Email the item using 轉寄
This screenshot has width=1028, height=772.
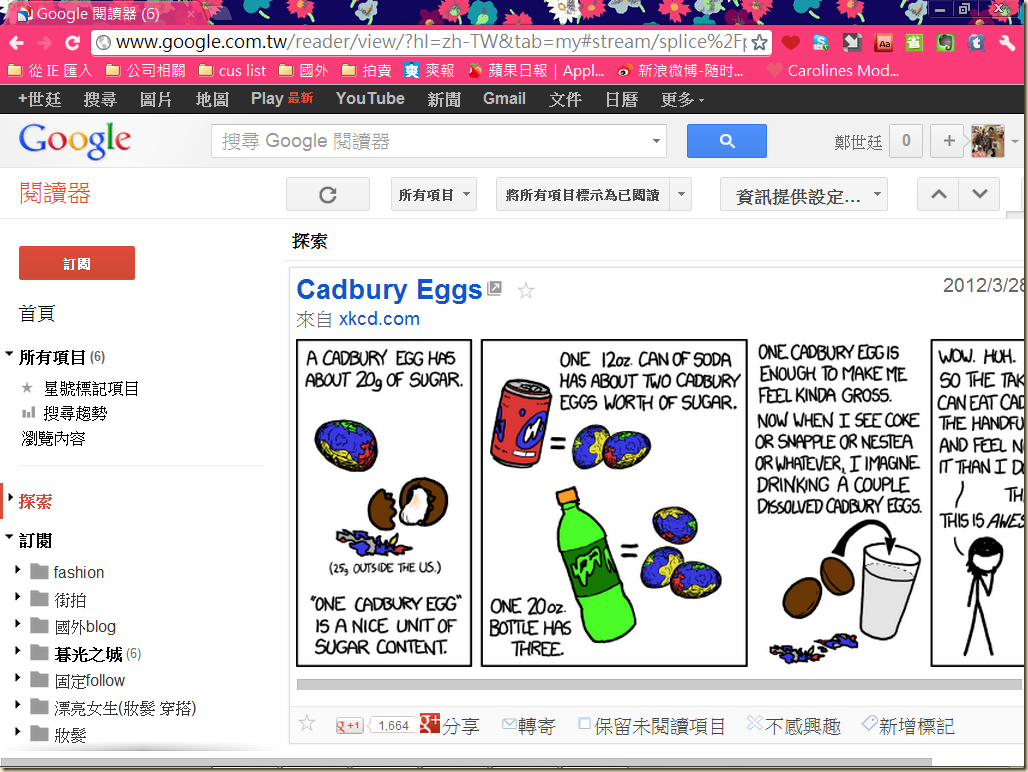[x=528, y=725]
